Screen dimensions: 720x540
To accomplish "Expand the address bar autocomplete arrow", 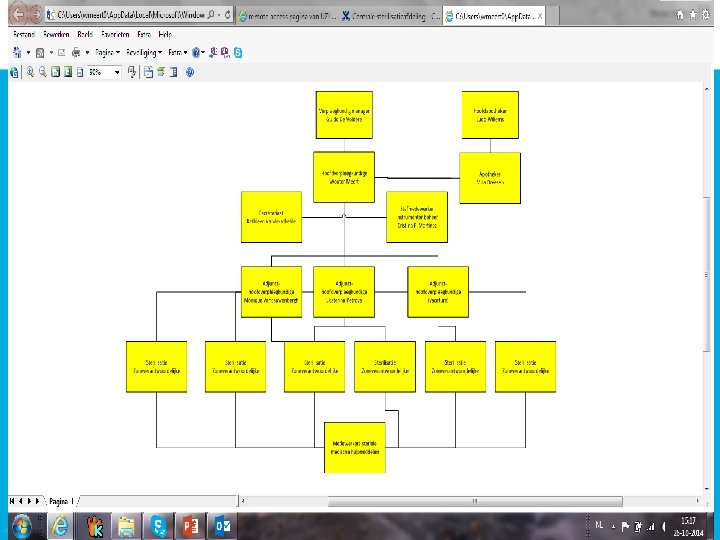I will [219, 15].
